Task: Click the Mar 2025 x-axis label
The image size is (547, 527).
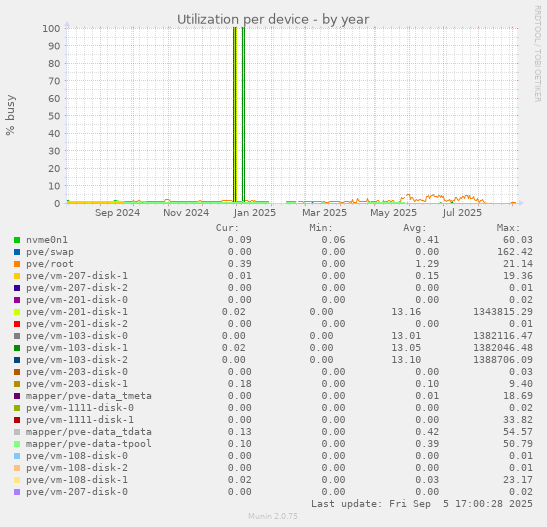Action: [x=324, y=213]
